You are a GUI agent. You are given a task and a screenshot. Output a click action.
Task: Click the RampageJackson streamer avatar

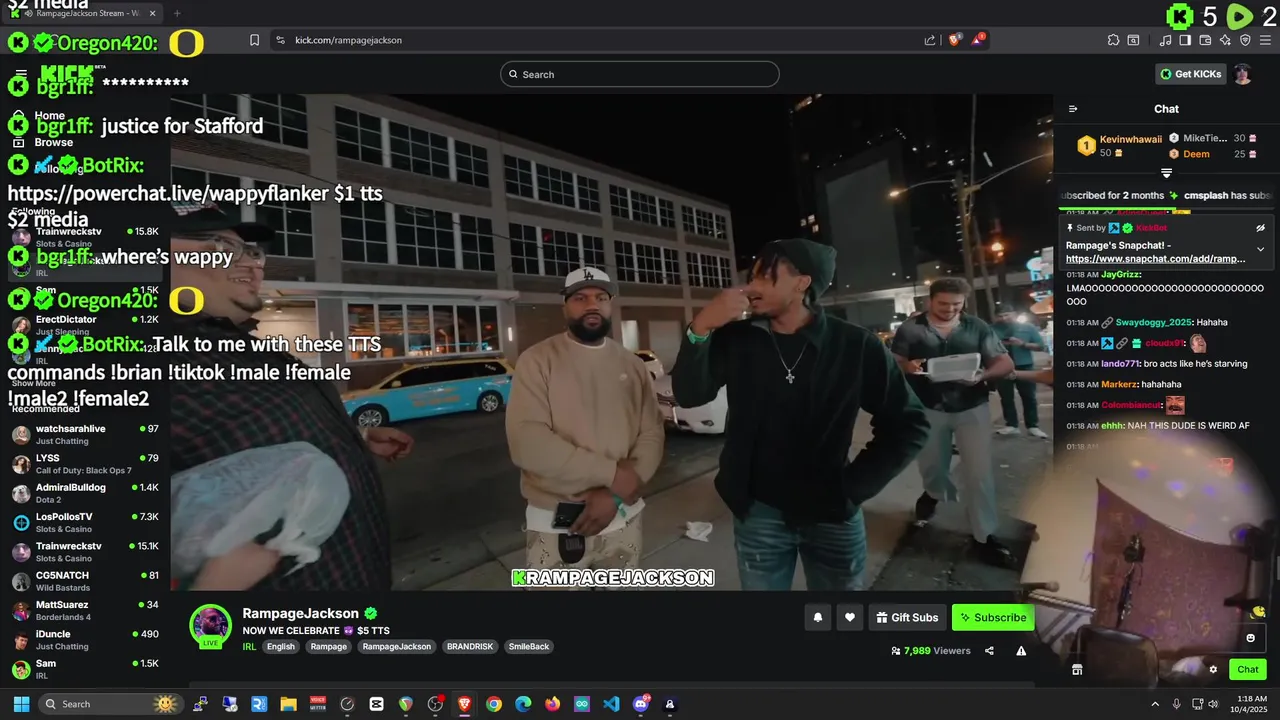tap(211, 626)
